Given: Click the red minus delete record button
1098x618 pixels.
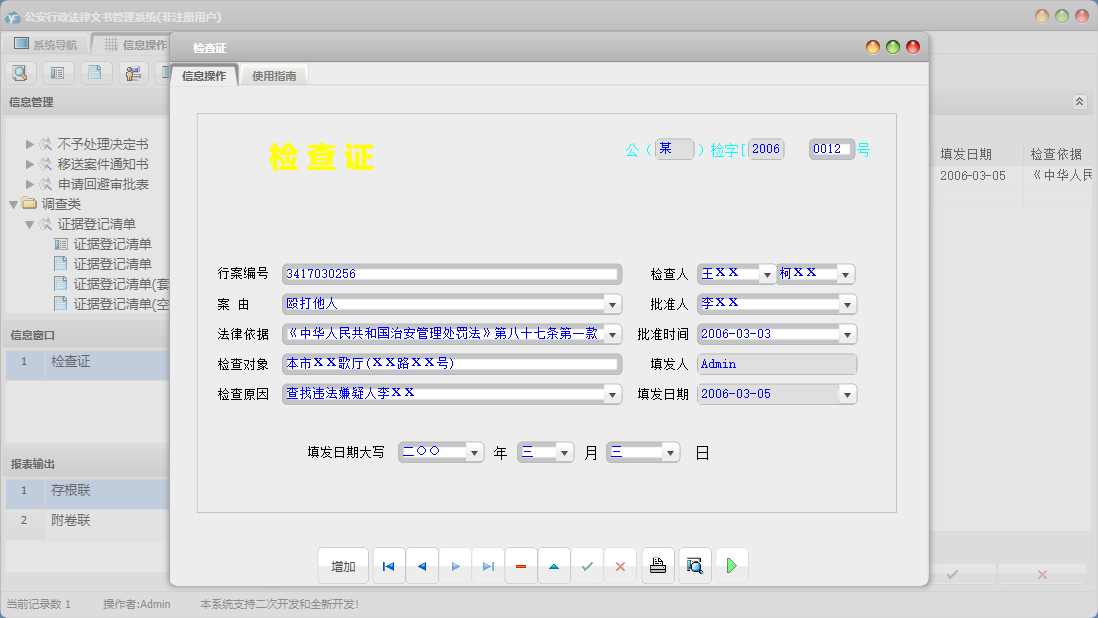Looking at the screenshot, I should (x=520, y=566).
